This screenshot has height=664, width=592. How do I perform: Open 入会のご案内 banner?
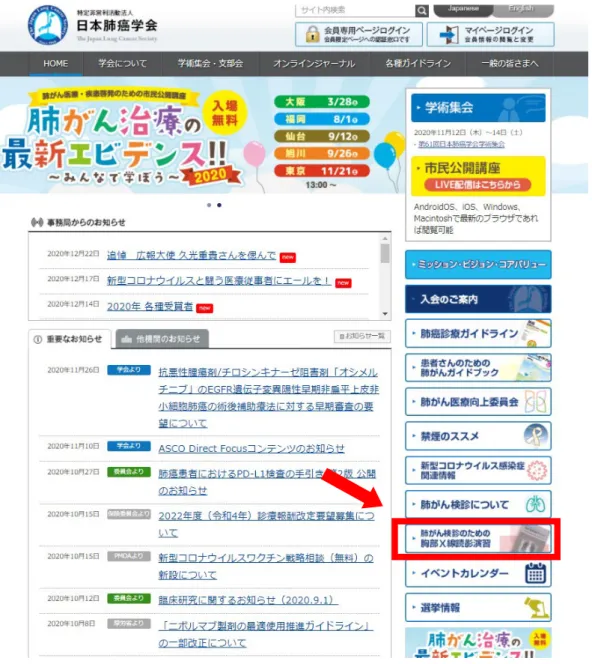click(x=478, y=299)
